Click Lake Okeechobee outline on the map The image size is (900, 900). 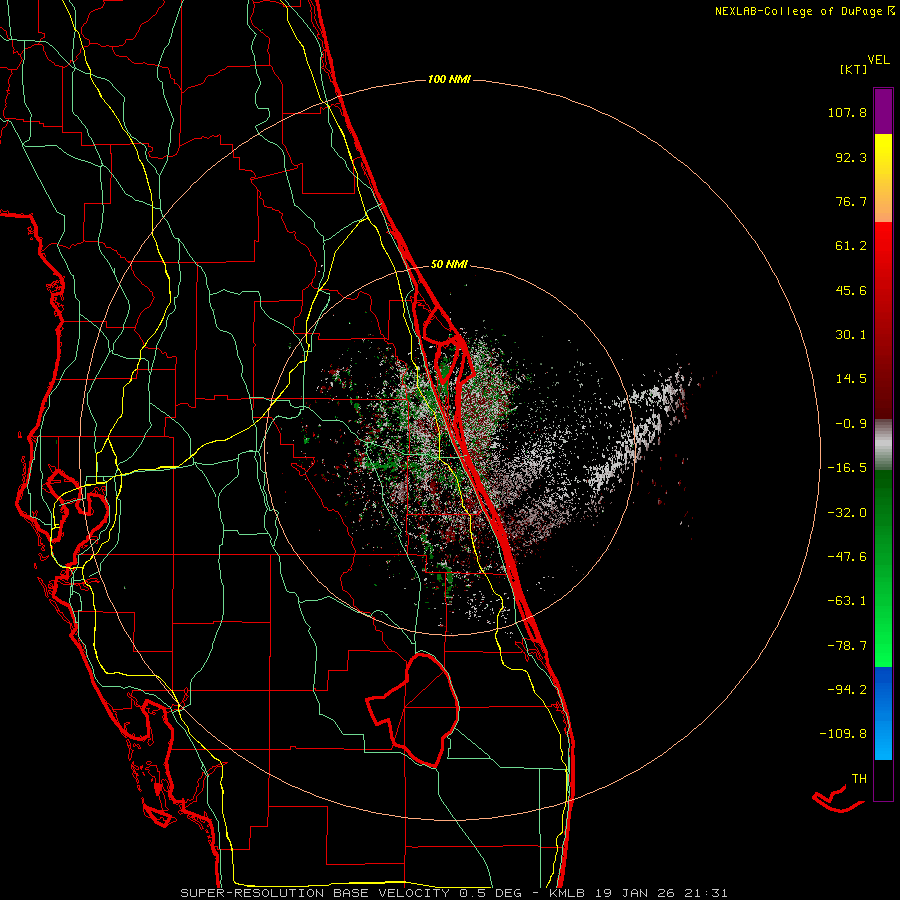point(413,709)
